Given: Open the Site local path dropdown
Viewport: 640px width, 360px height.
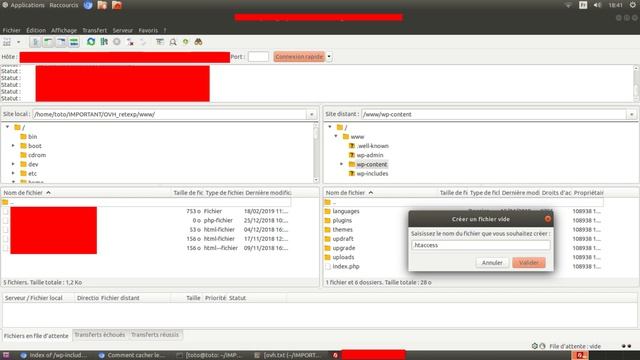Looking at the screenshot, I should coord(311,114).
